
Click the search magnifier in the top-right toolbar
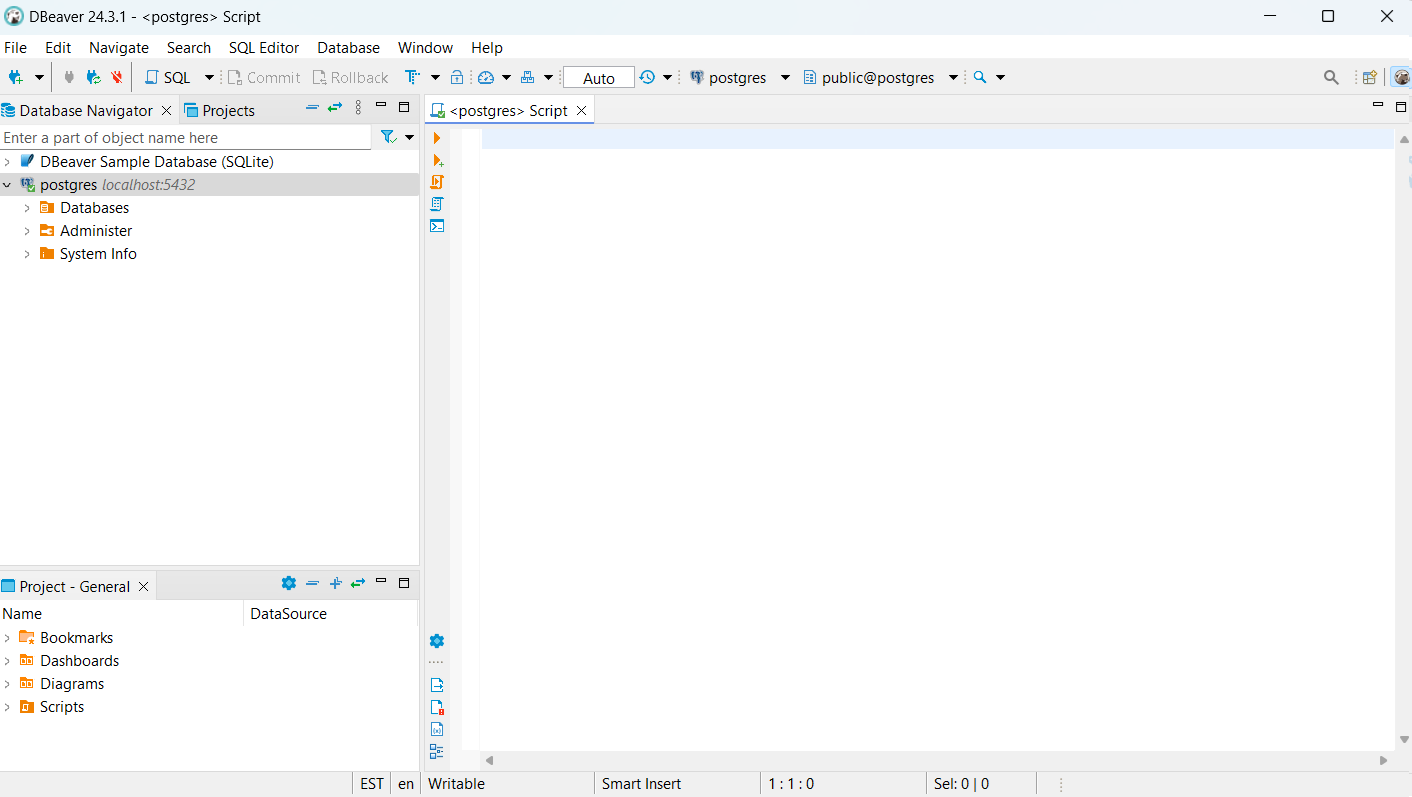click(x=1330, y=76)
